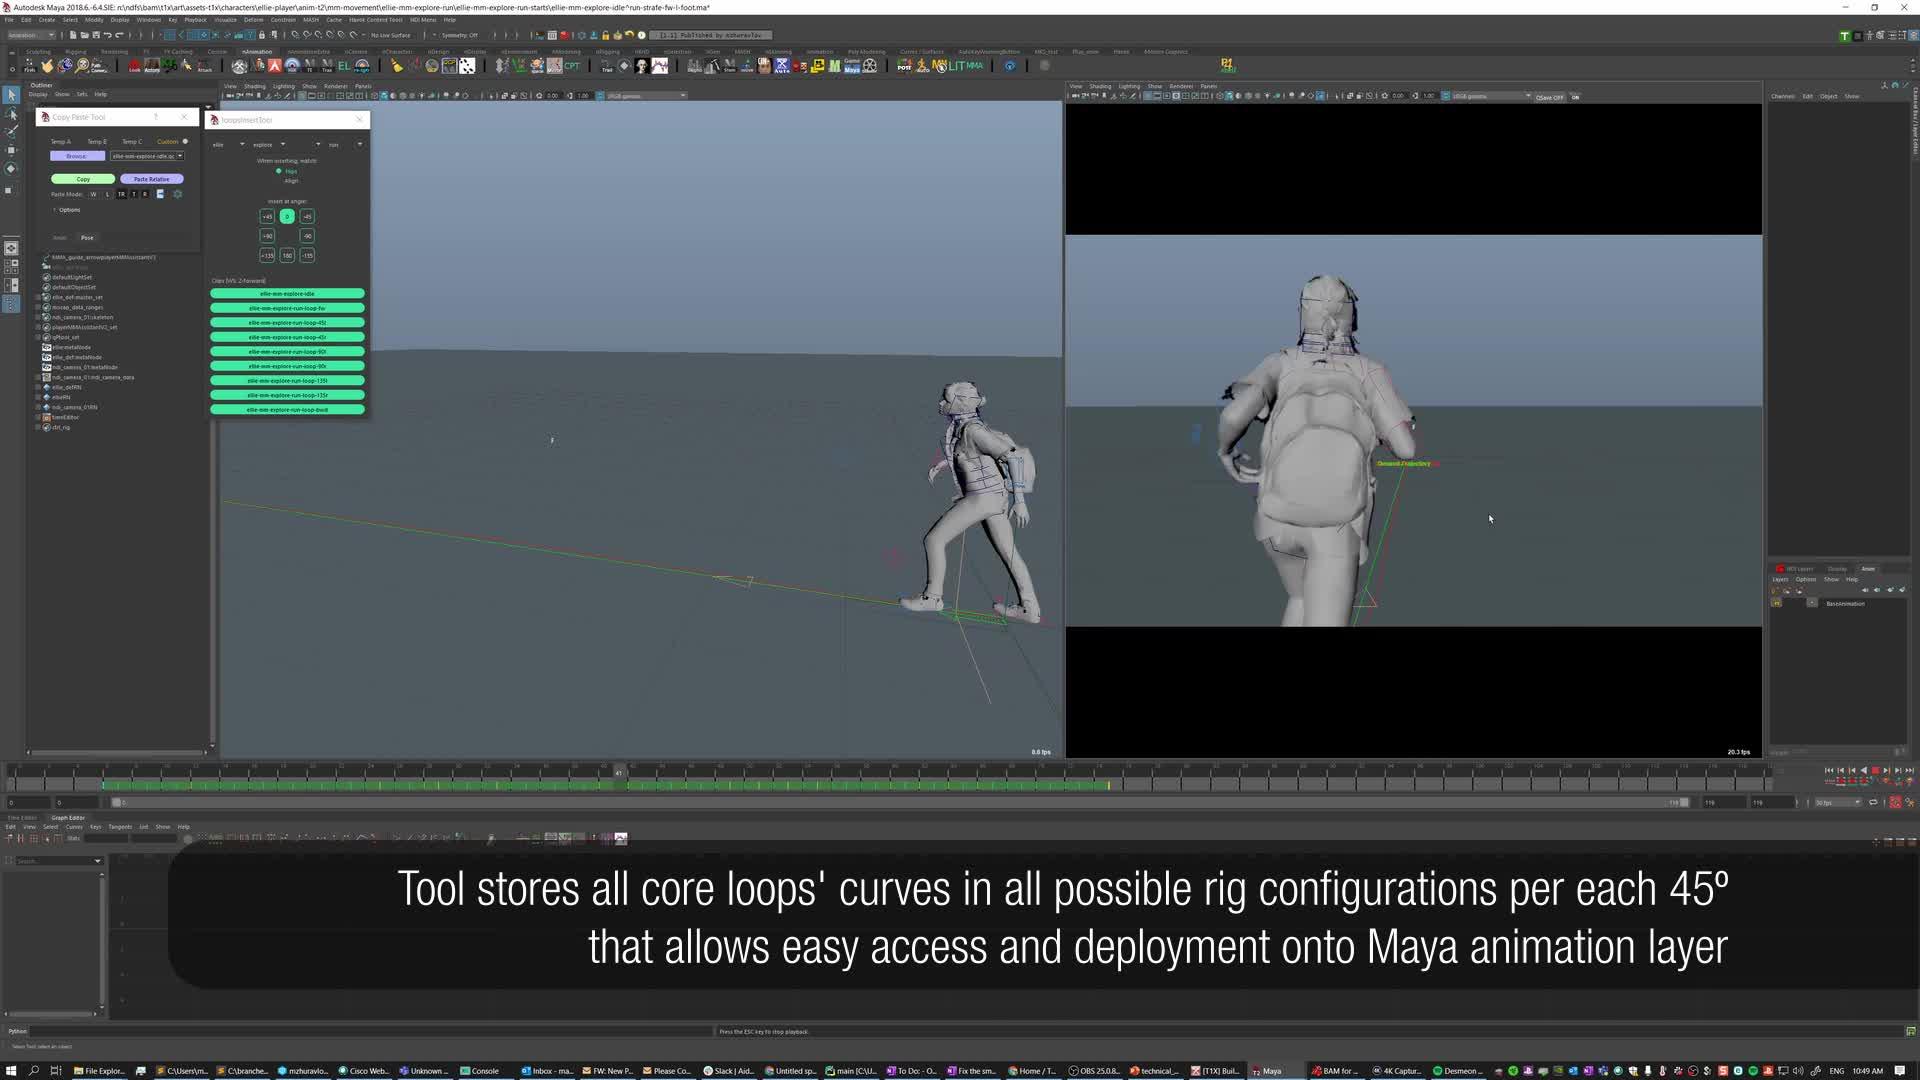The height and width of the screenshot is (1080, 1920).
Task: Click the film reel shelf icon
Action: click(x=870, y=66)
